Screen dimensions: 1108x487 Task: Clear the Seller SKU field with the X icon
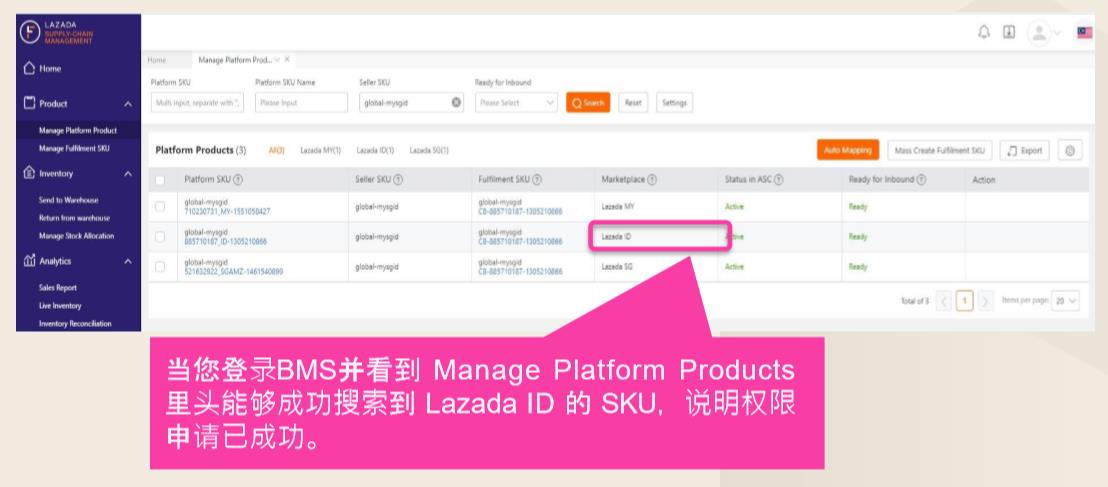[x=456, y=102]
